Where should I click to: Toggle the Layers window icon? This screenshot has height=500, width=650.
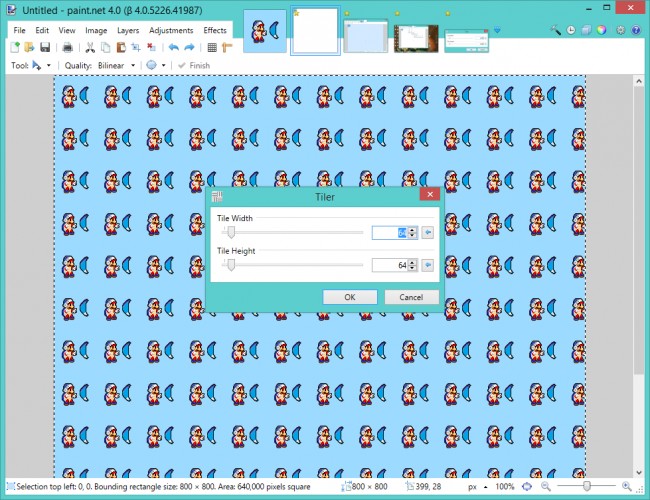point(586,30)
